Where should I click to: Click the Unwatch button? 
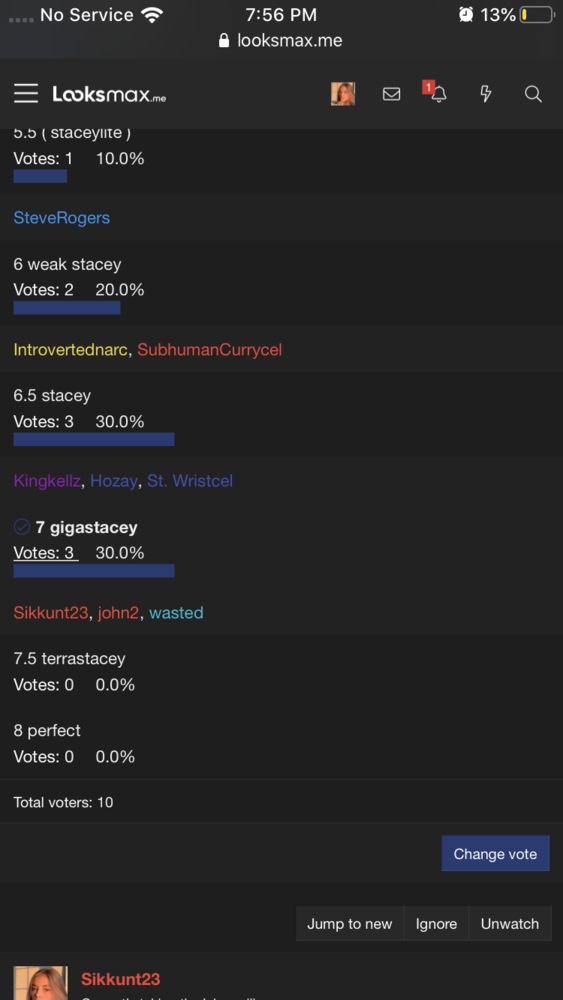click(509, 923)
